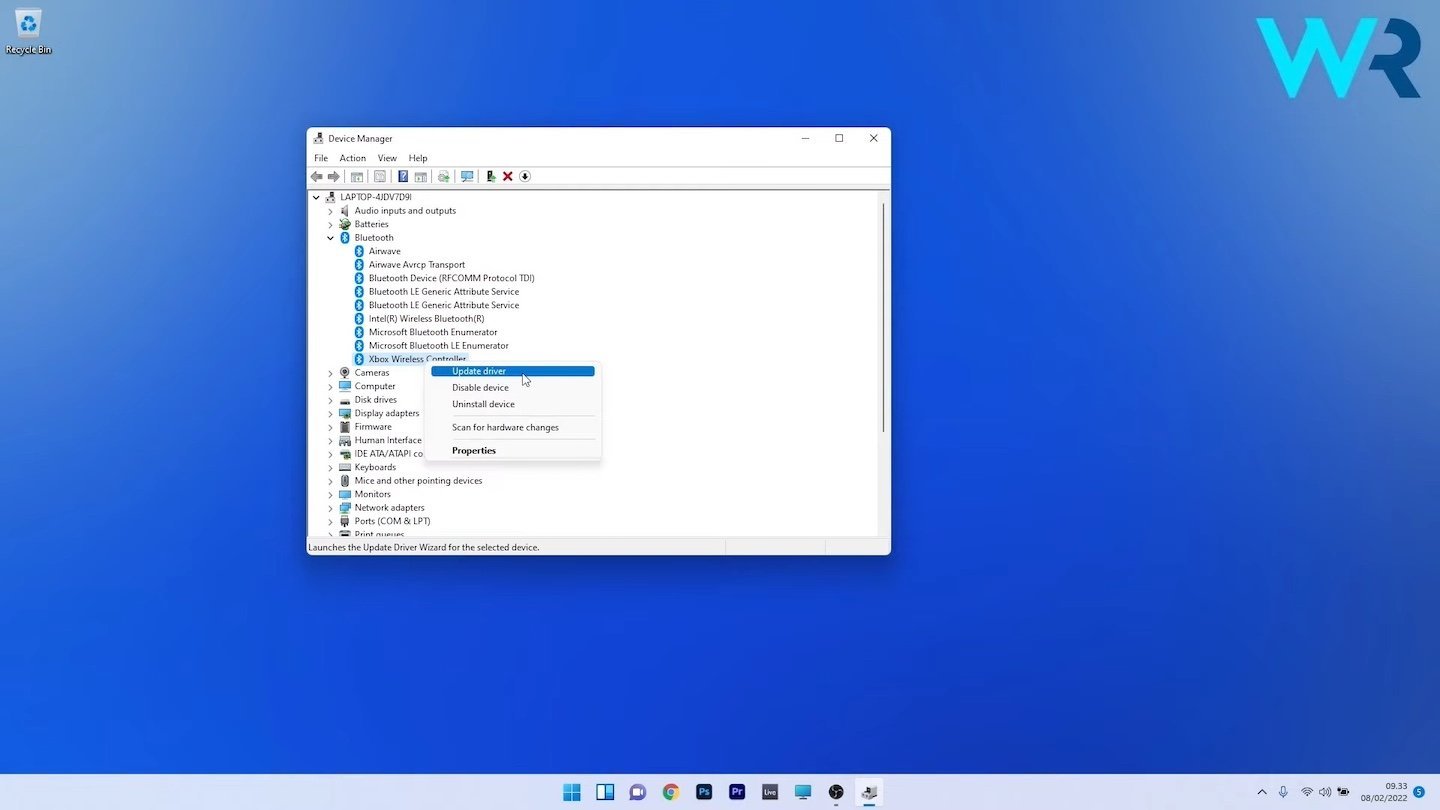Open the clock showing 09.33 08/02/2022
Viewport: 1440px width, 810px height.
point(1384,792)
